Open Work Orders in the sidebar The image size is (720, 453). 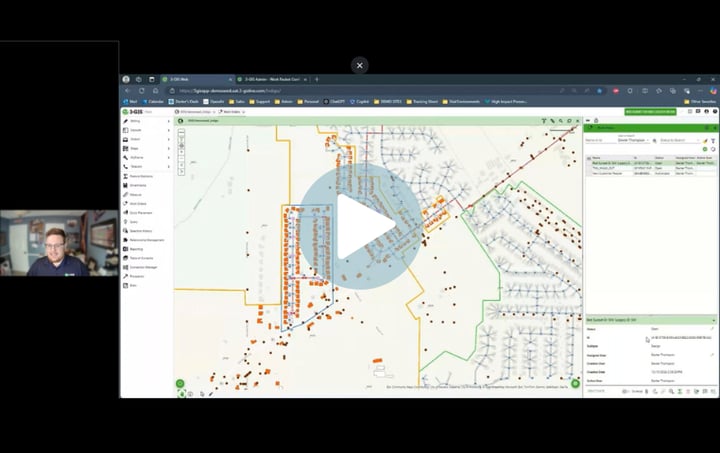[135, 204]
